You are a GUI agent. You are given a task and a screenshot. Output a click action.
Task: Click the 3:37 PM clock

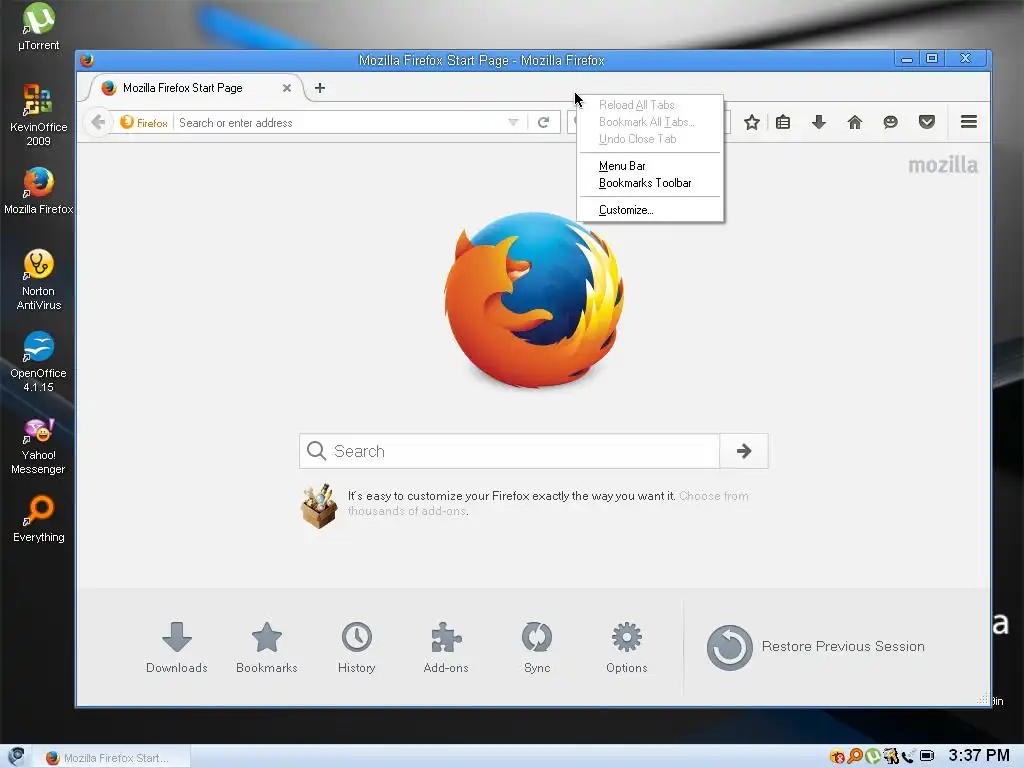point(979,756)
